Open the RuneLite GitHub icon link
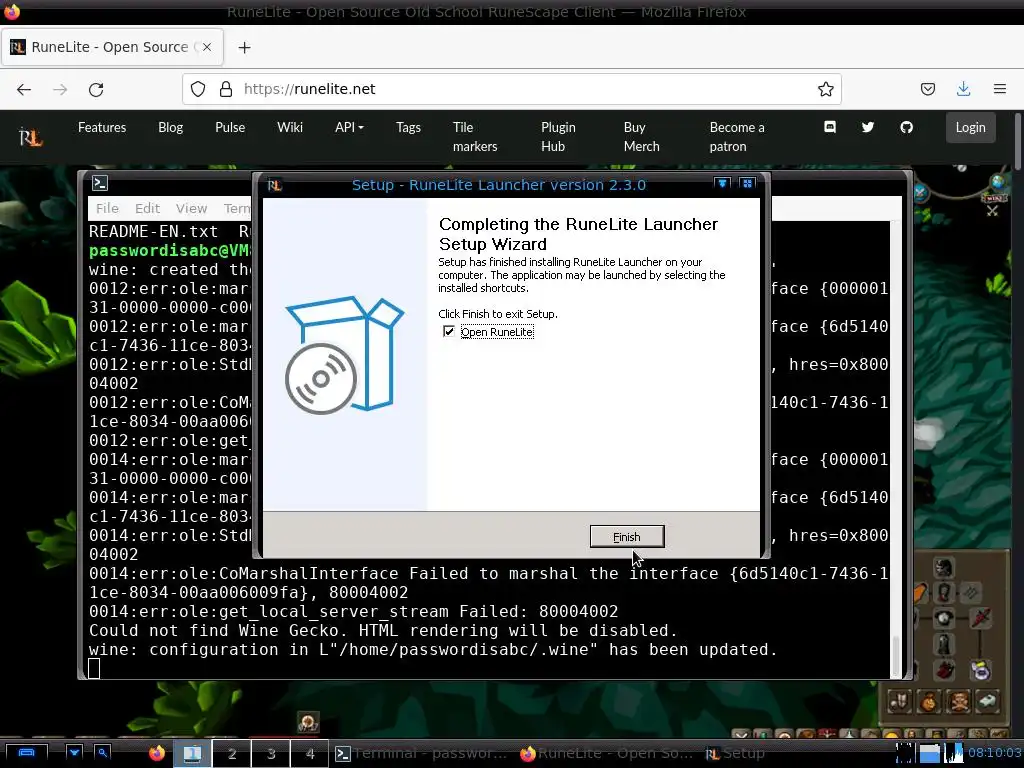Screen dimensions: 1024x768 [906, 127]
